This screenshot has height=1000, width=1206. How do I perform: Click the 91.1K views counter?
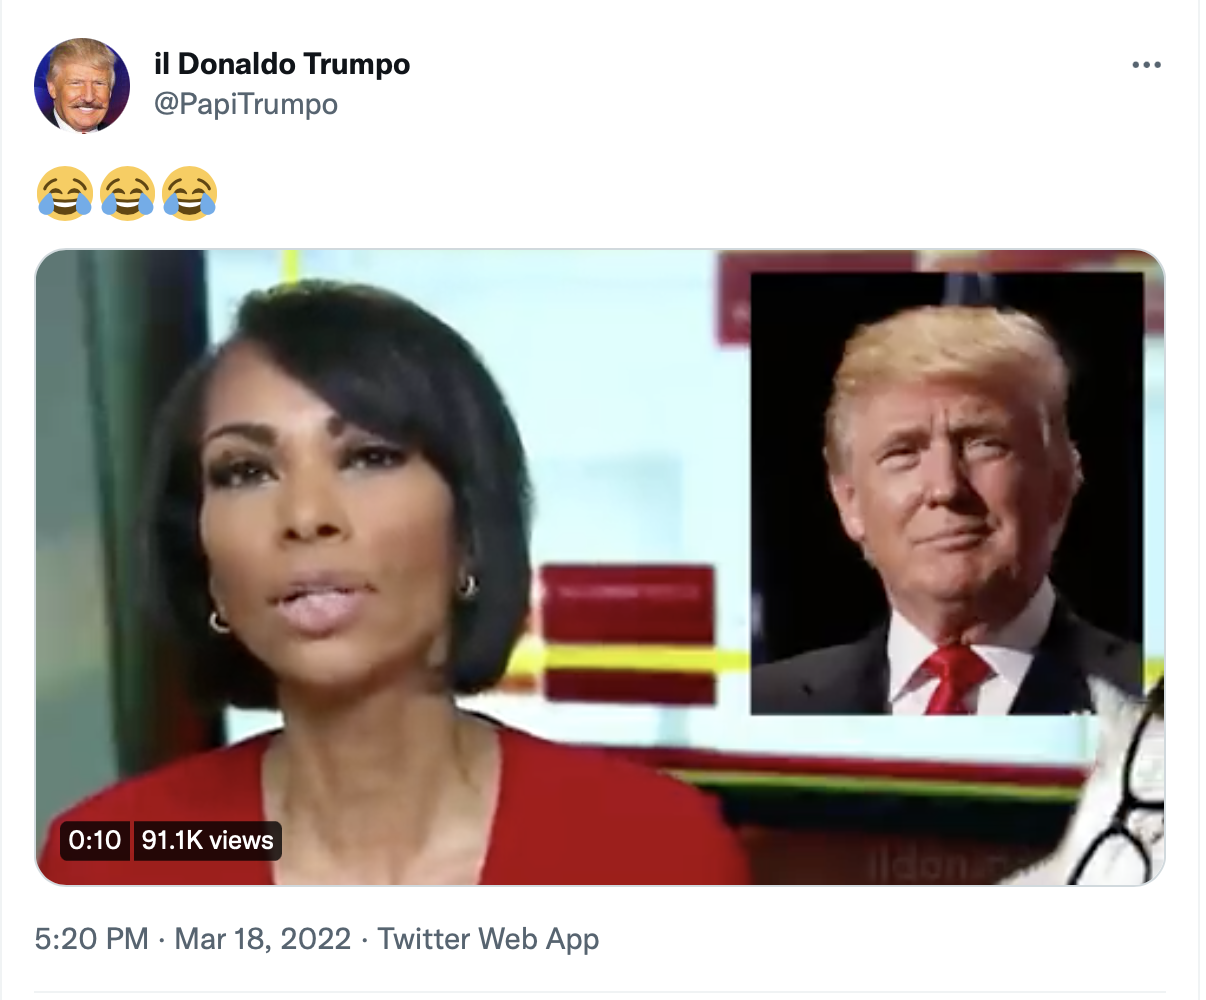click(x=207, y=840)
